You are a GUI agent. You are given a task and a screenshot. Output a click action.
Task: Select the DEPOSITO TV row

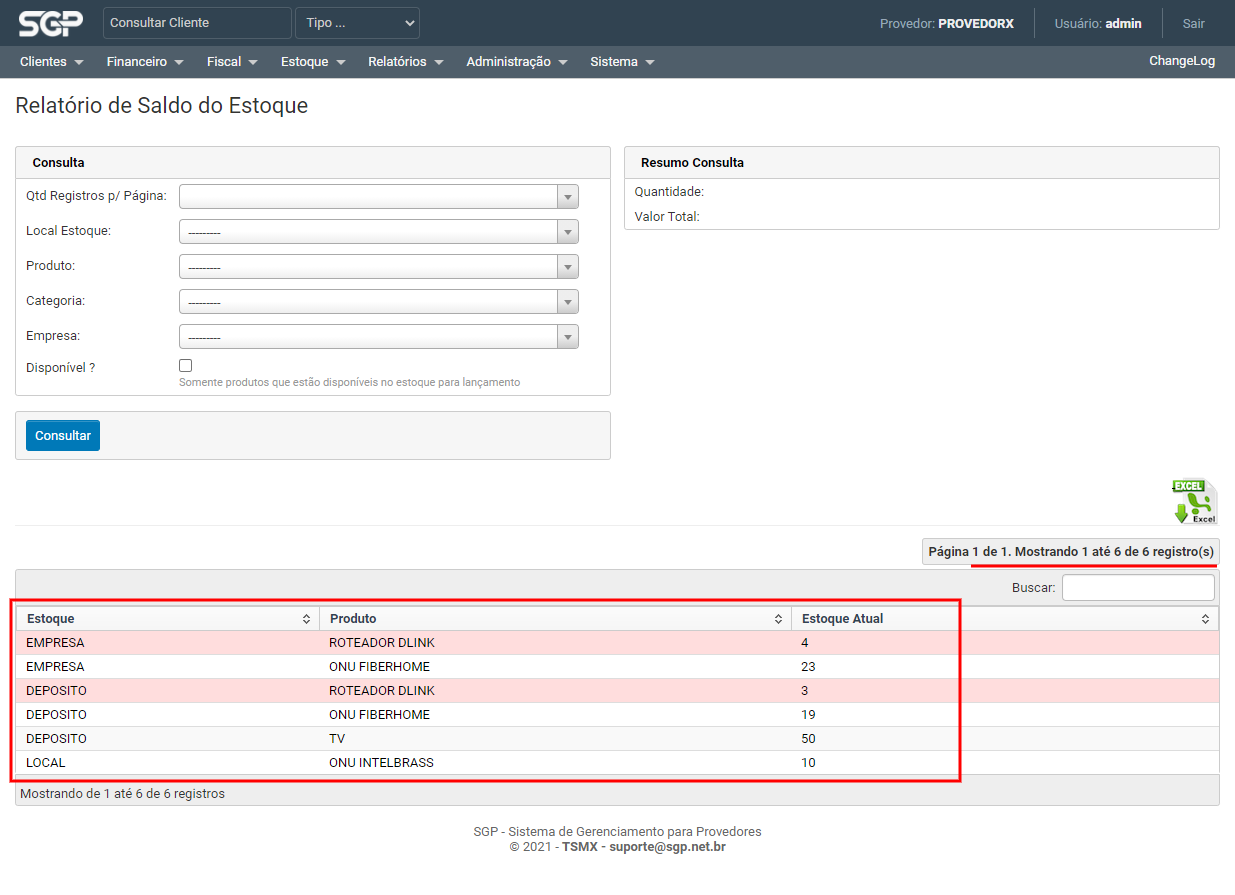617,738
